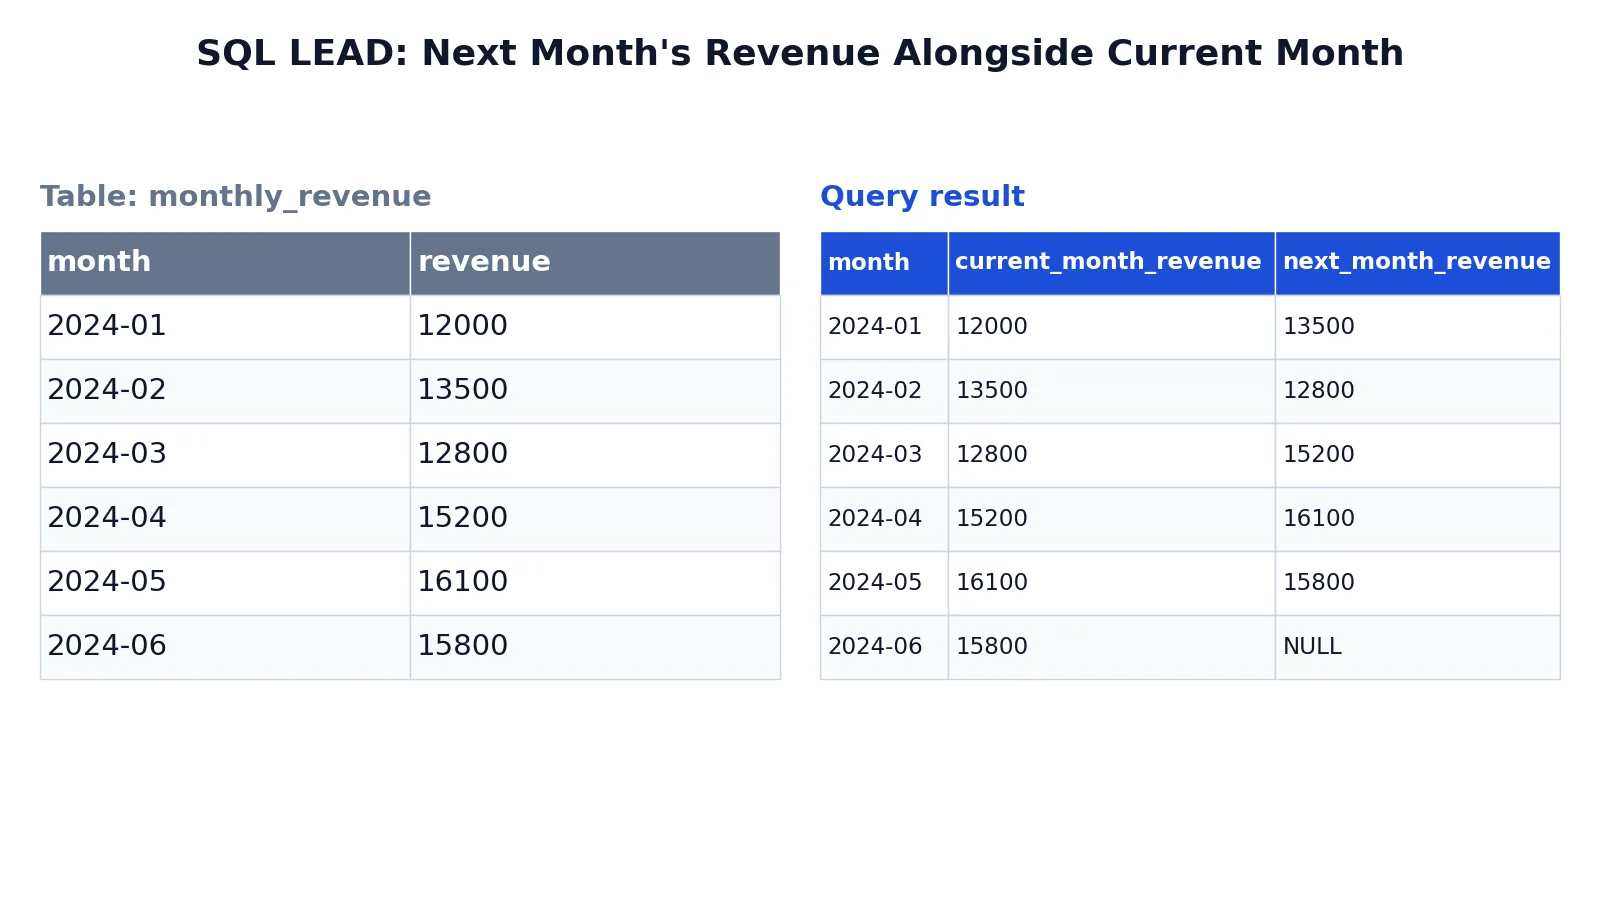Click the "Query result" heading

click(x=922, y=196)
